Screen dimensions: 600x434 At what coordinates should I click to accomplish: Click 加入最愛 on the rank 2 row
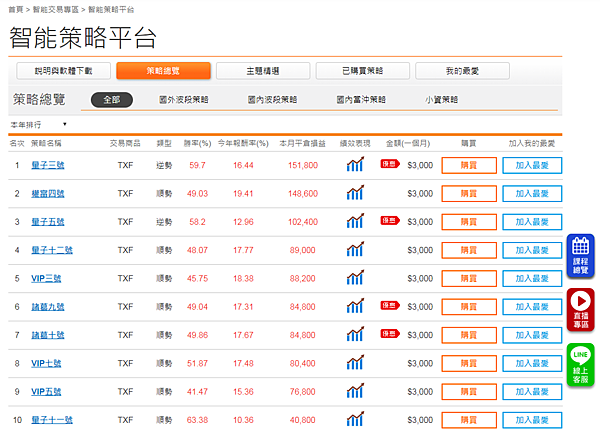point(532,194)
